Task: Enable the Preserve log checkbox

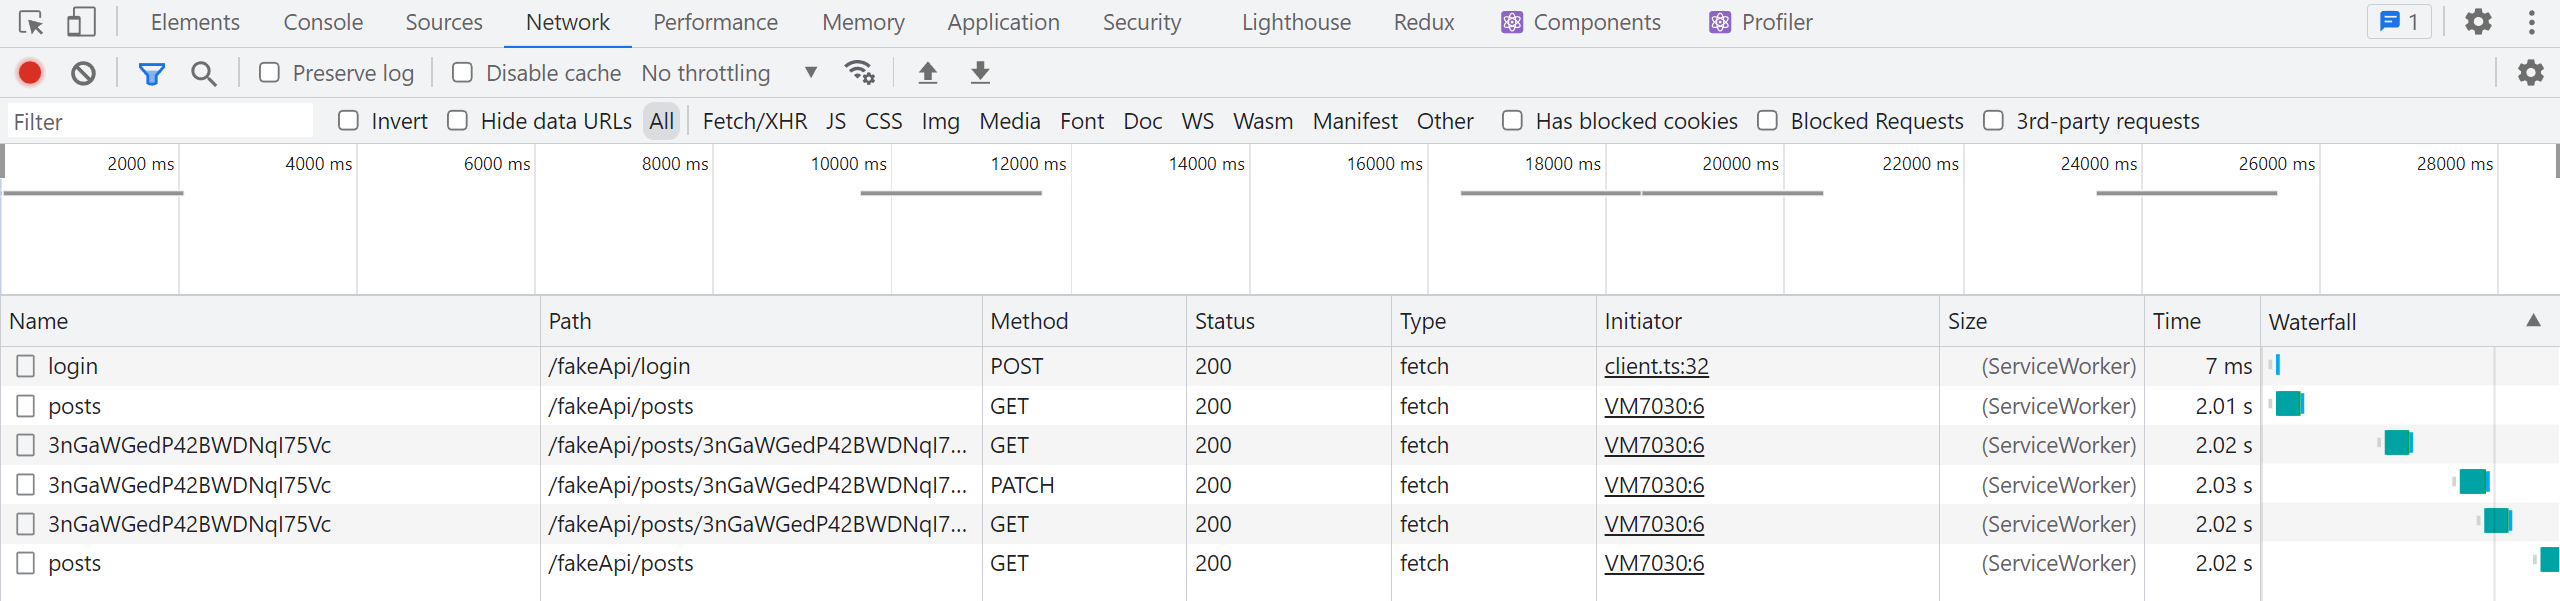Action: click(269, 73)
